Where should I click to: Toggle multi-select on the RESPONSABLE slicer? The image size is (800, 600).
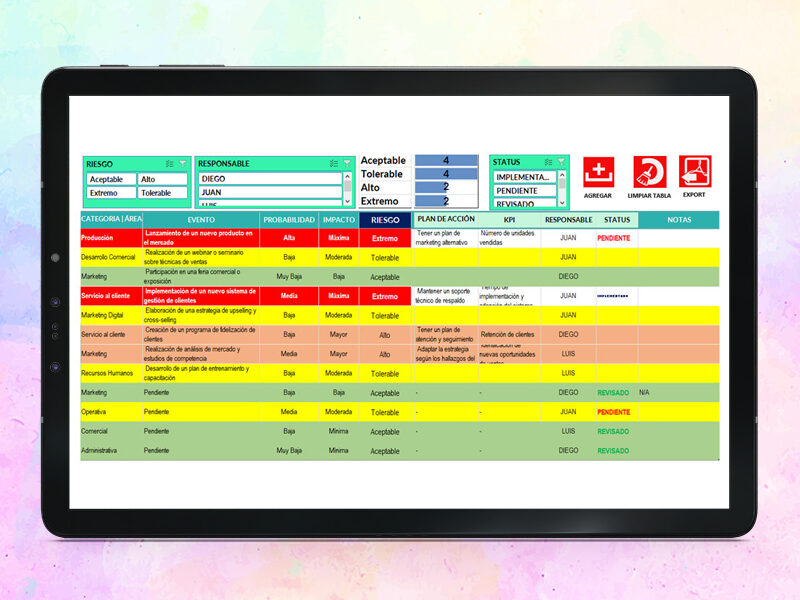click(x=334, y=163)
